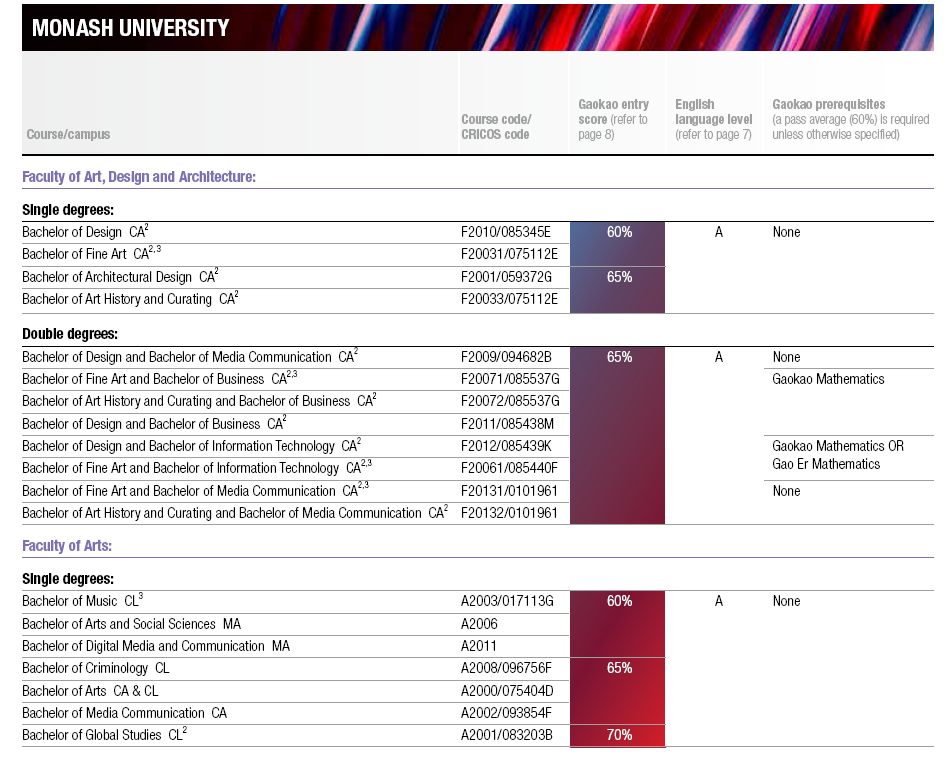Screen dimensions: 948x775
Task: Select 'Bachelor of Art History and Curating and Bachelor of Business'
Action: pos(200,401)
